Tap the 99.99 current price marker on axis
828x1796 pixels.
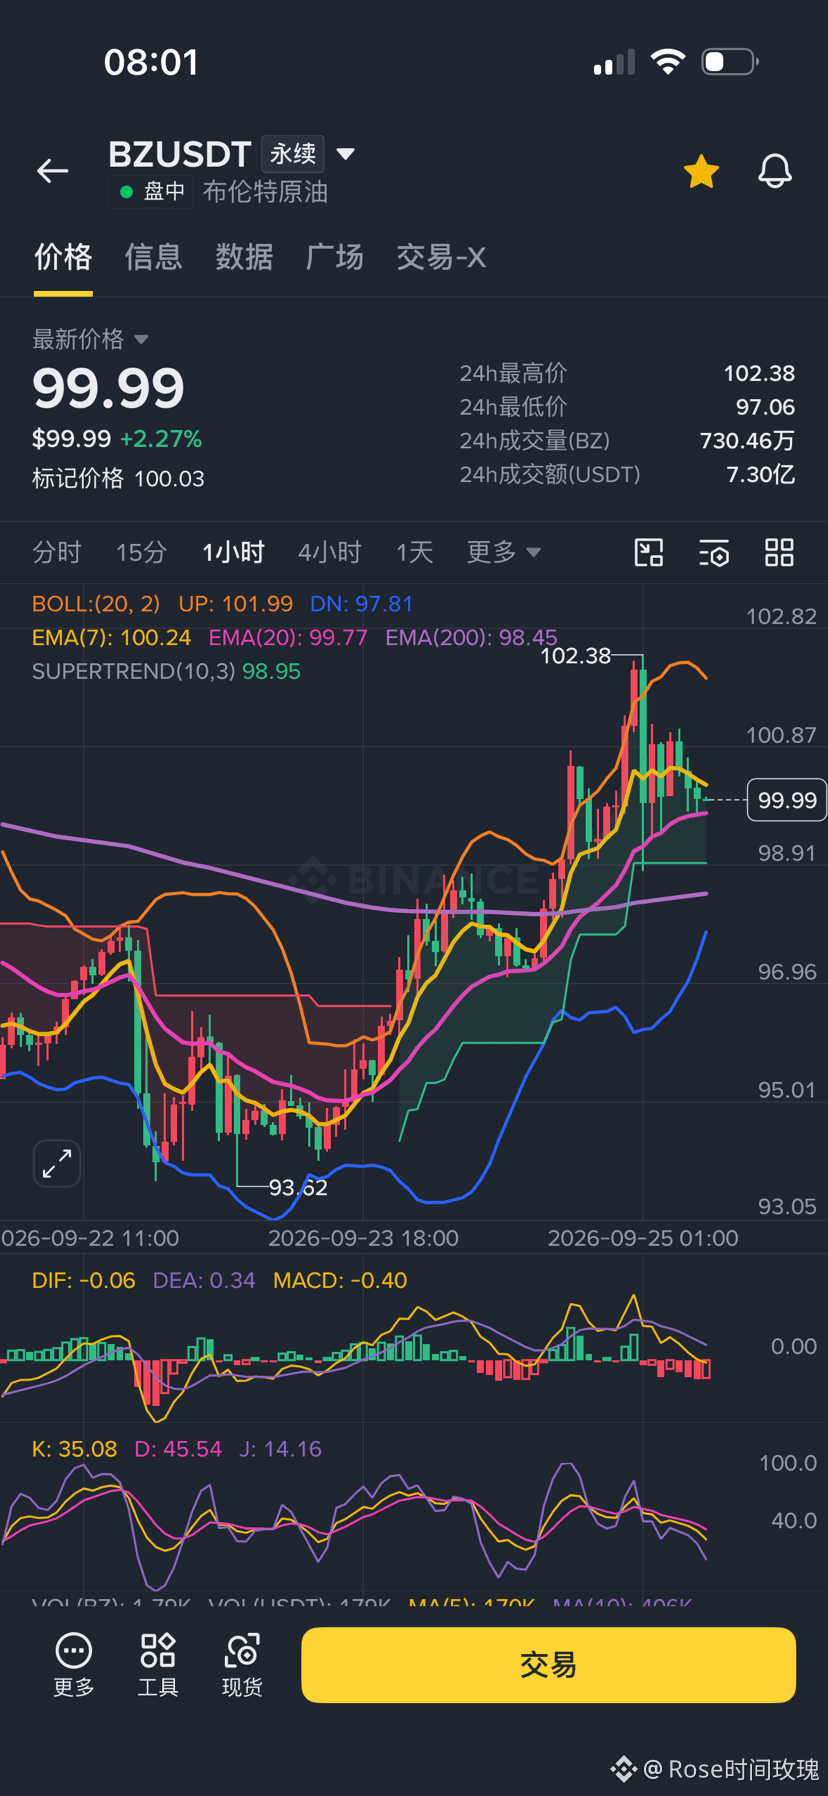pos(787,800)
